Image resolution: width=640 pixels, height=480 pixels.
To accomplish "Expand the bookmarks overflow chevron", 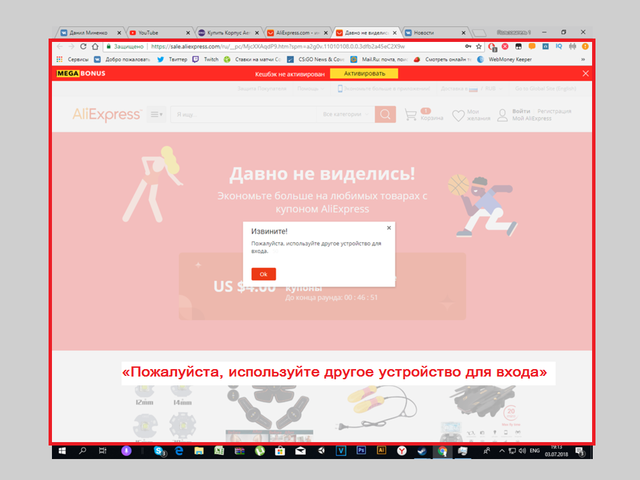I will (x=583, y=60).
